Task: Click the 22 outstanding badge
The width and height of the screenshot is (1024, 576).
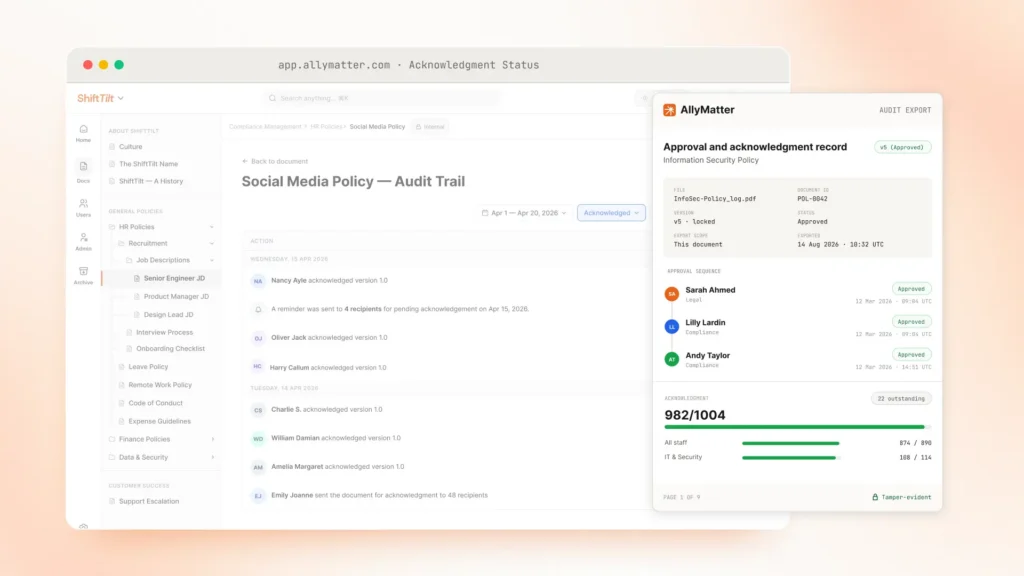Action: pyautogui.click(x=901, y=398)
